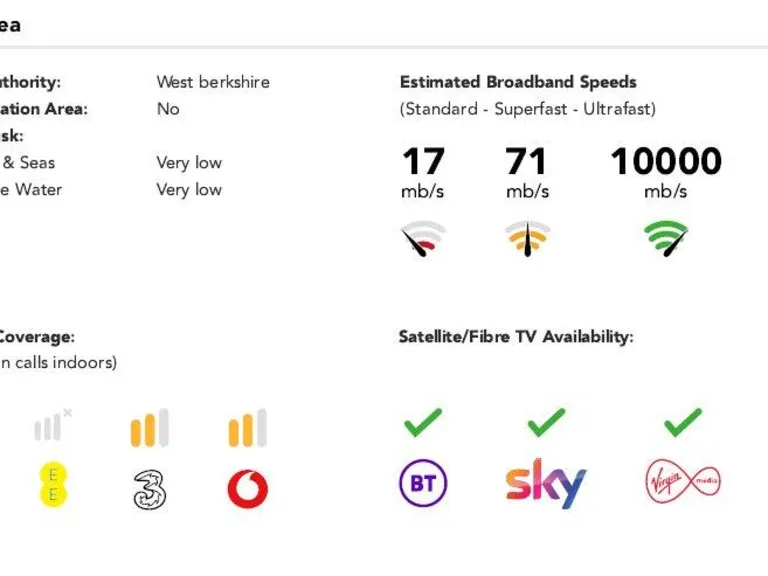Click the Estimated Broadband Speeds heading
Image resolution: width=768 pixels, height=576 pixels.
[518, 82]
